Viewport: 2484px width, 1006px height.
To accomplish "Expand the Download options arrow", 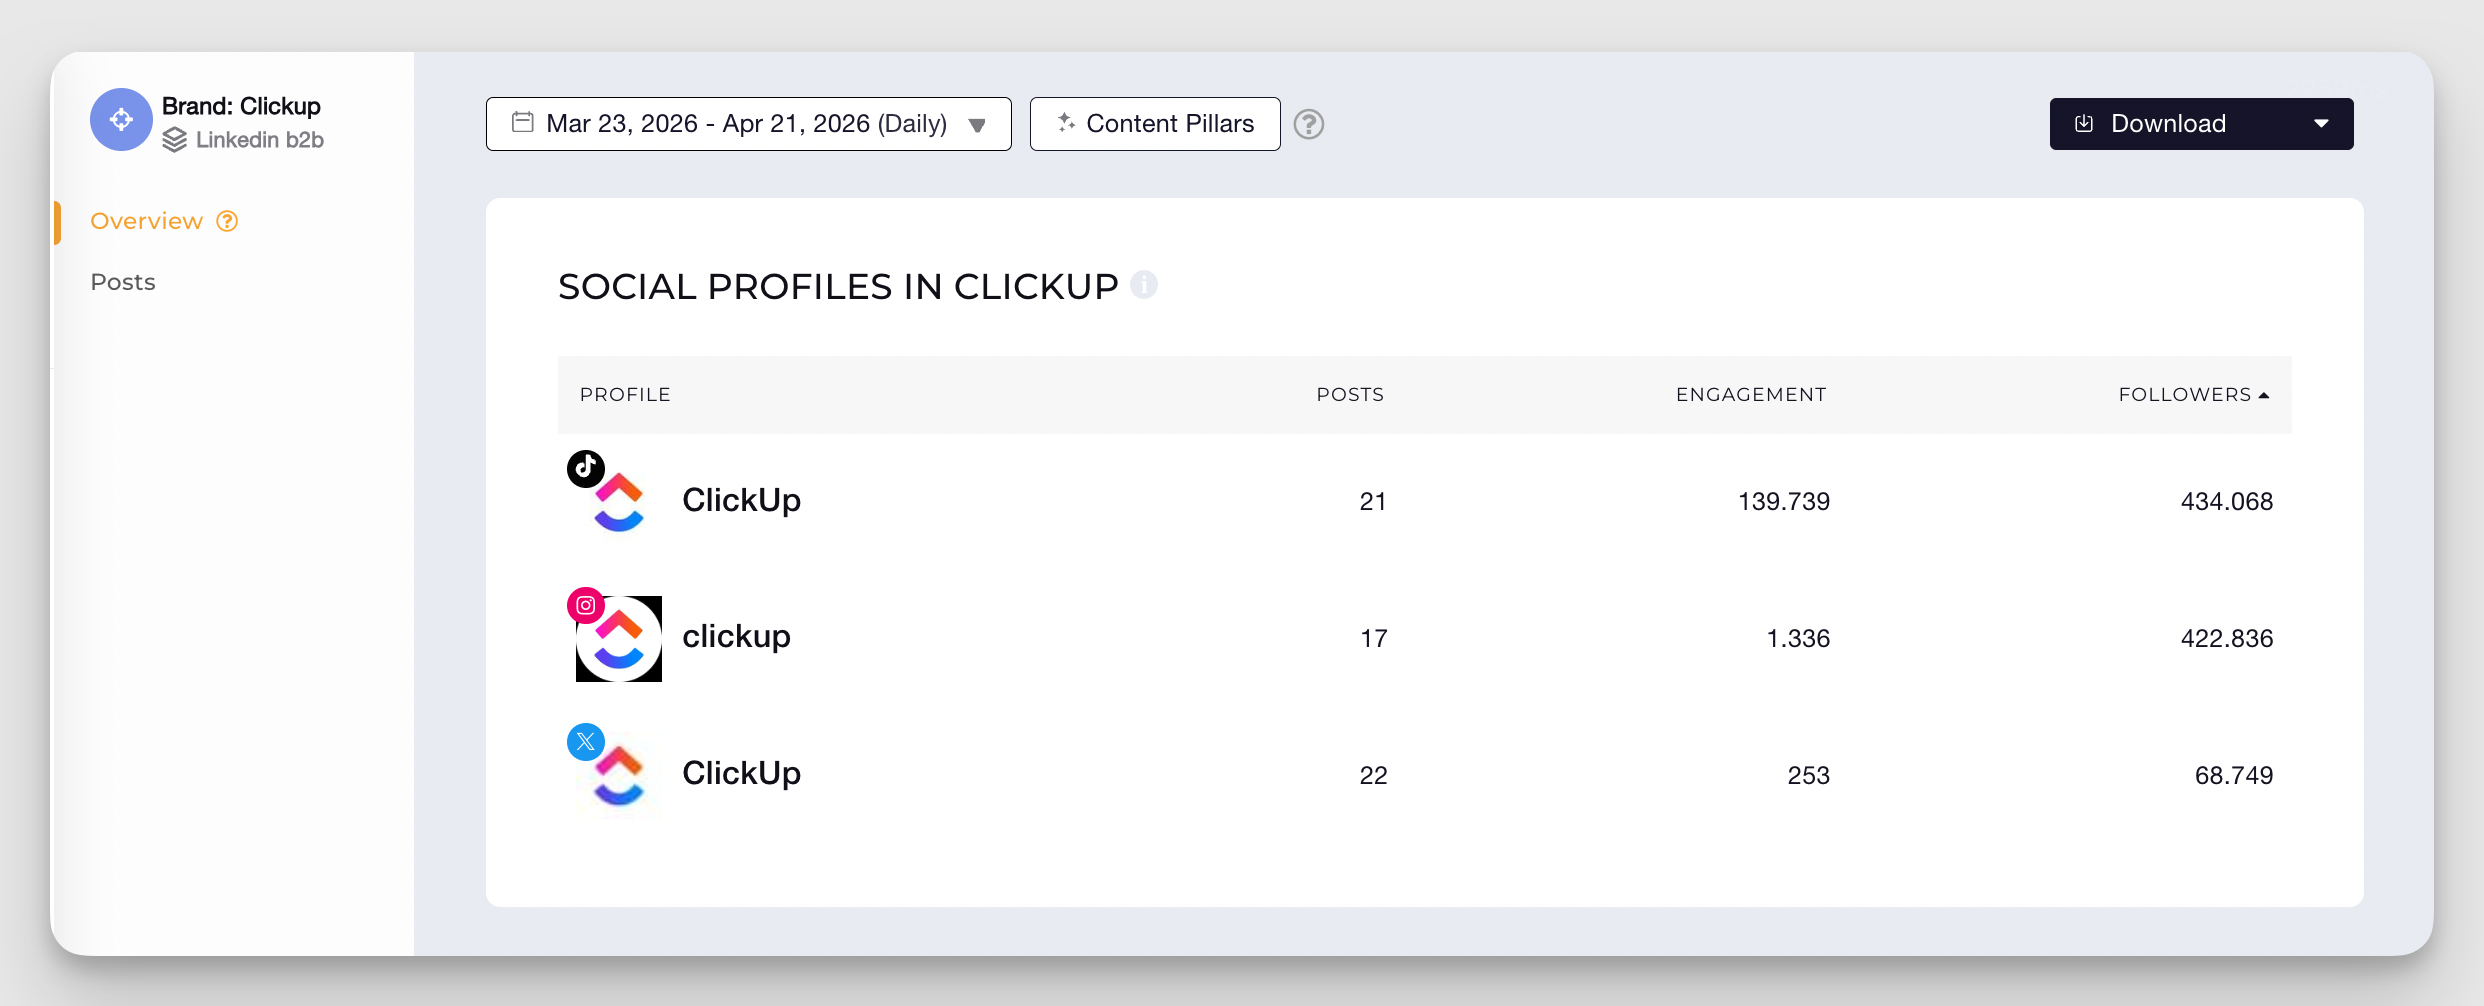I will pos(2322,123).
